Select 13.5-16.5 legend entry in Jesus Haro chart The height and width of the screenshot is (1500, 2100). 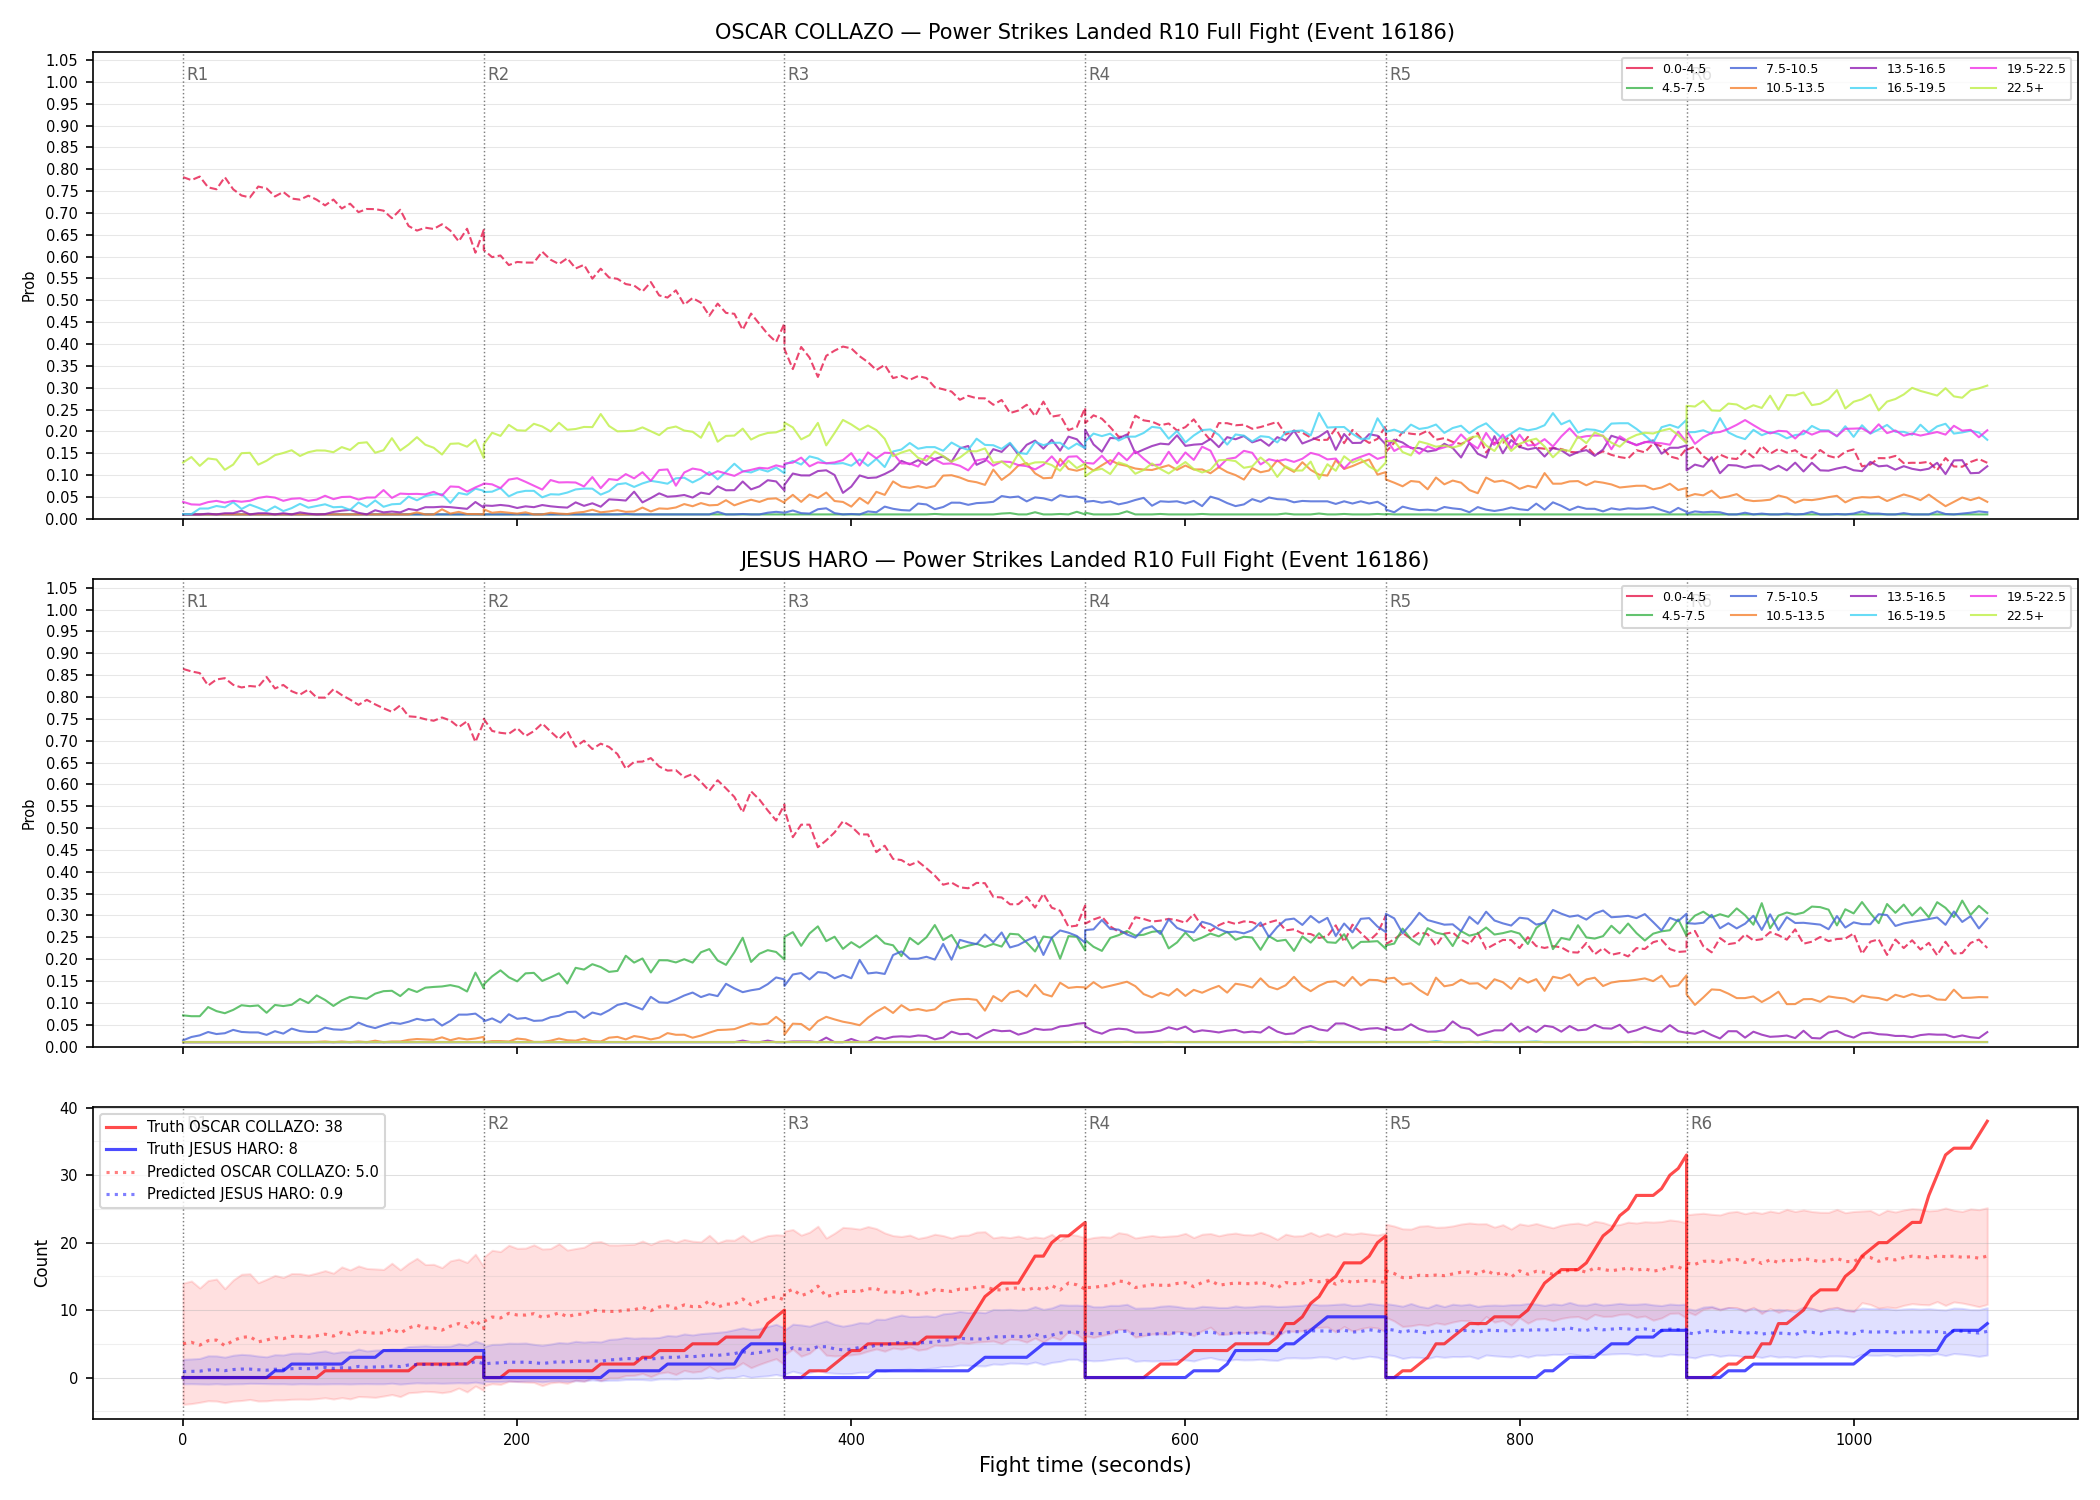tap(1898, 597)
